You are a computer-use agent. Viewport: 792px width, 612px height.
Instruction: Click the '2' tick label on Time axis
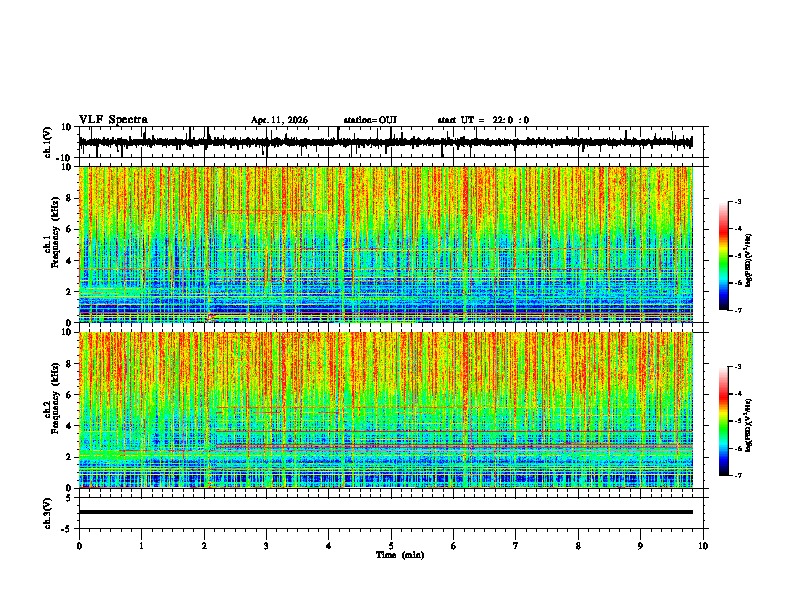pos(204,546)
